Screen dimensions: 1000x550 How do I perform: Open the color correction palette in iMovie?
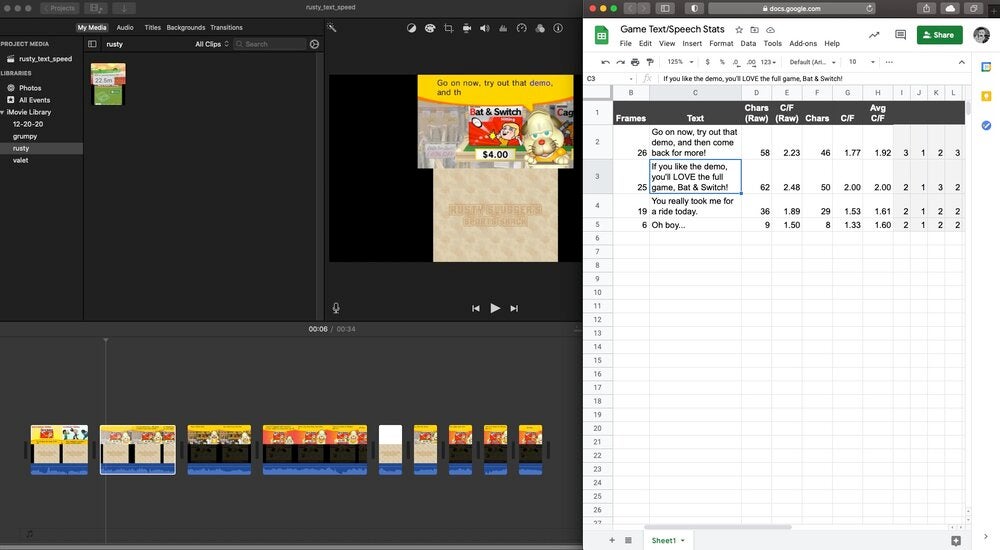(430, 28)
